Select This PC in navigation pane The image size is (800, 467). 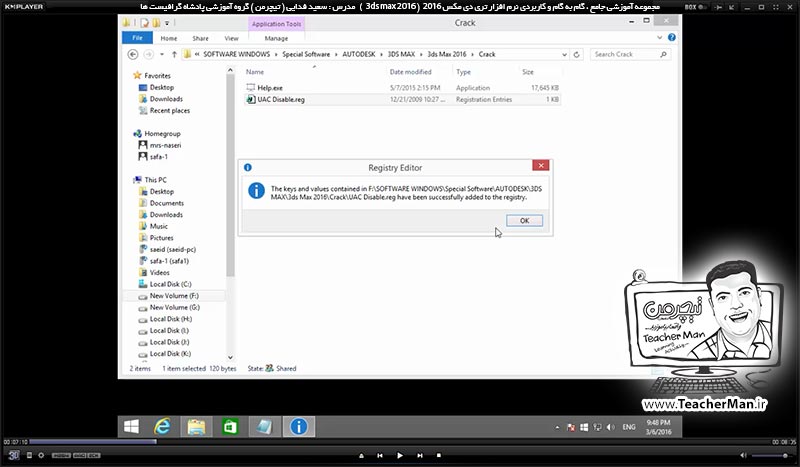click(155, 180)
